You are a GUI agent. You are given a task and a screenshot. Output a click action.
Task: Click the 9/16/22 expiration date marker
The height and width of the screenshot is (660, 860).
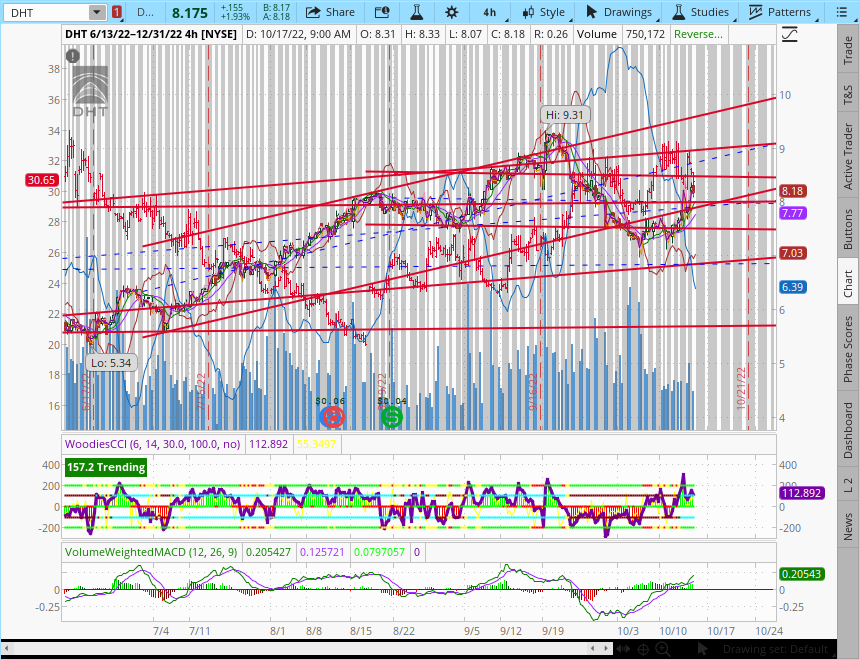click(x=533, y=392)
